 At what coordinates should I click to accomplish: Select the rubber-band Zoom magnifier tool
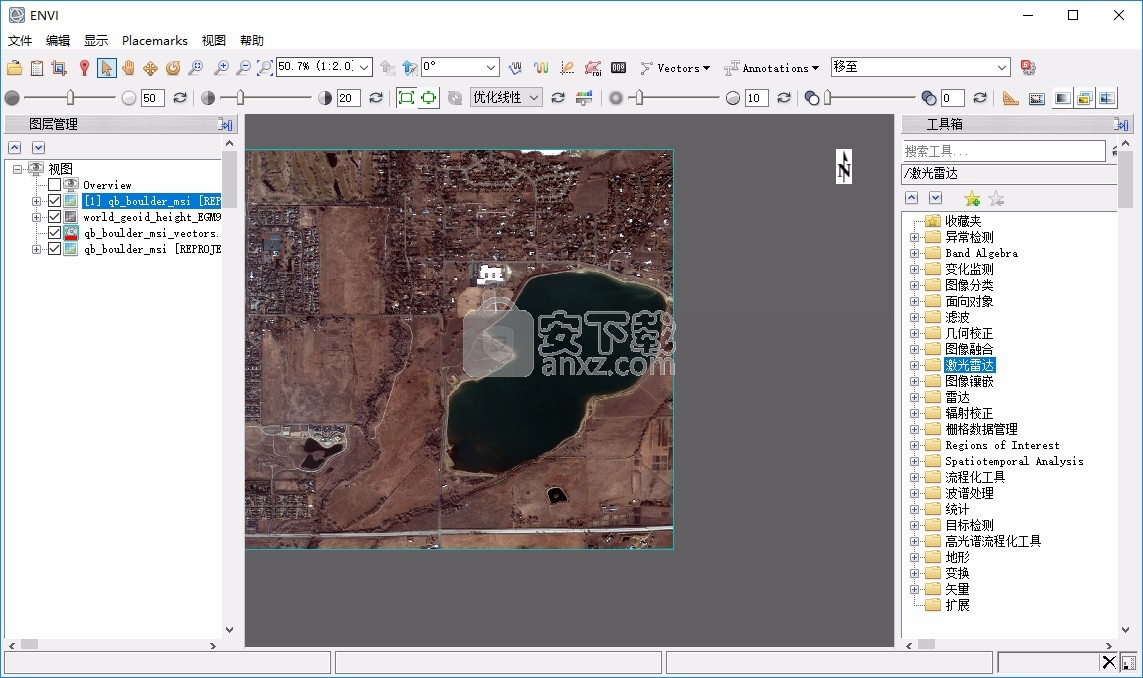click(x=195, y=68)
